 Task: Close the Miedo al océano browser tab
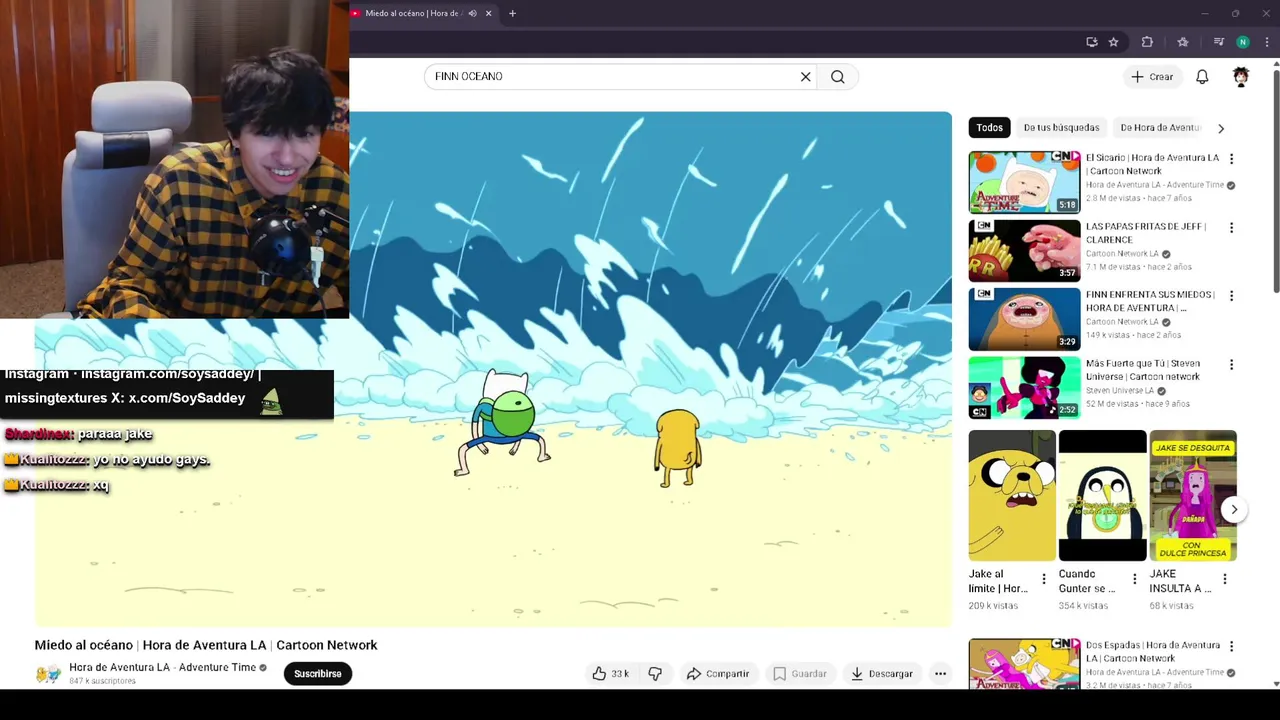(488, 13)
